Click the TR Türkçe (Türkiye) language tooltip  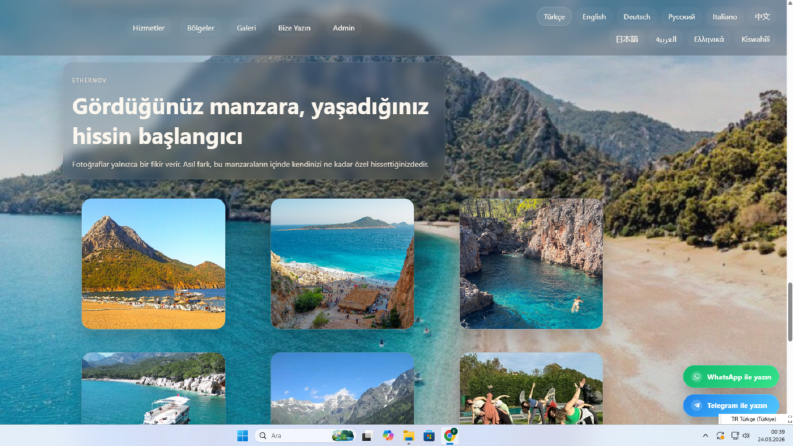tap(753, 419)
